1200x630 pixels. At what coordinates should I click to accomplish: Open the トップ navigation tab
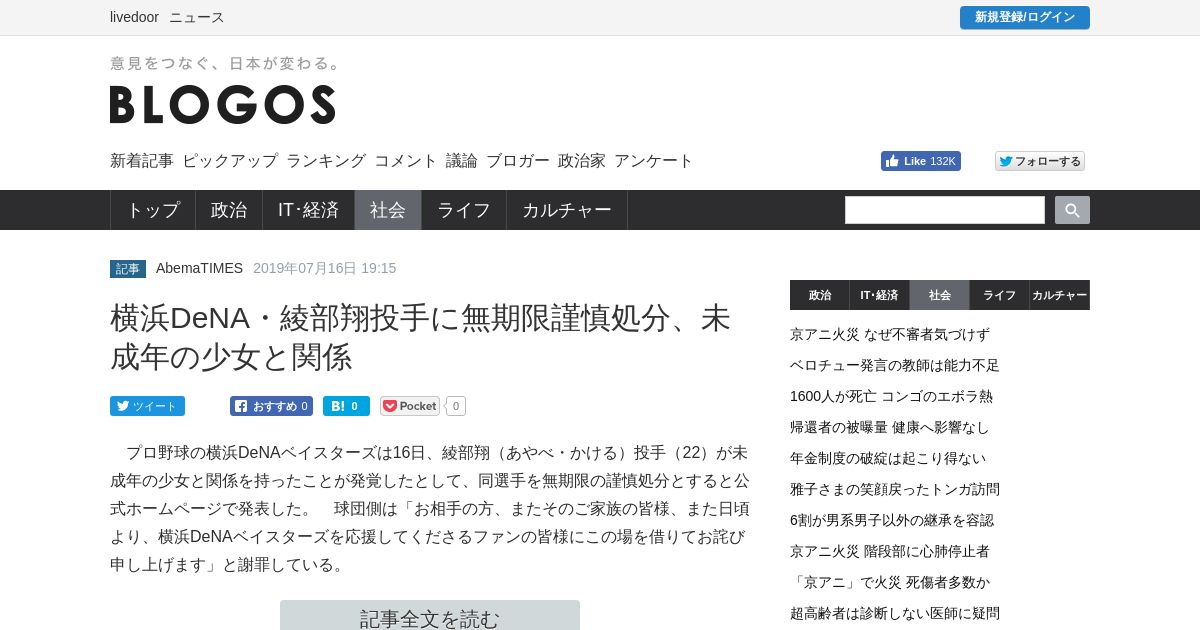pos(153,210)
